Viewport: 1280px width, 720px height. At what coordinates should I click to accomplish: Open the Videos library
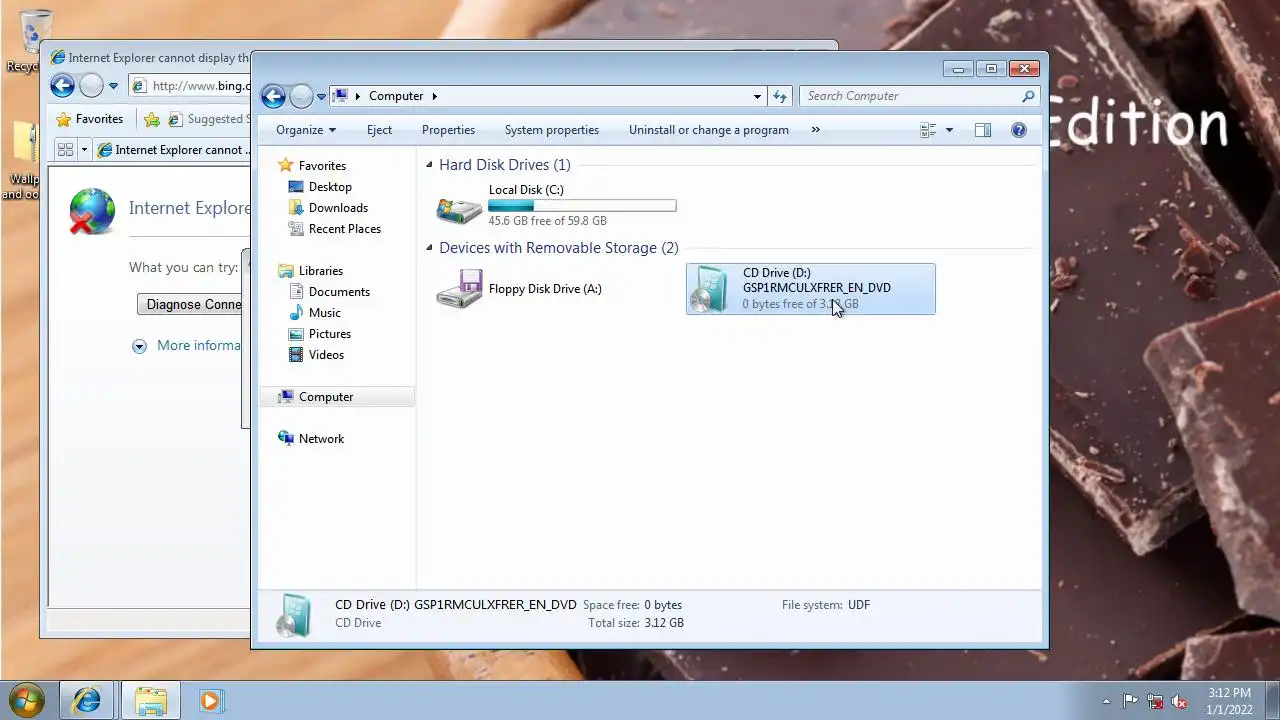326,355
